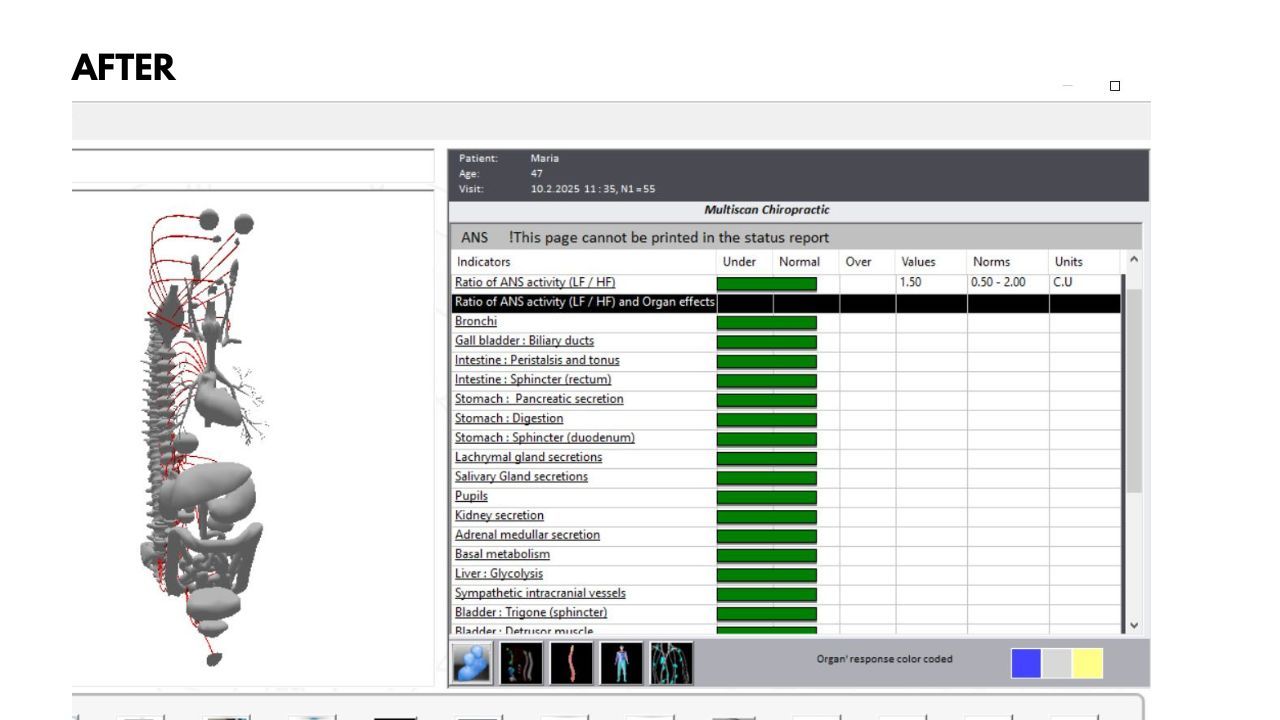This screenshot has width=1280, height=720.
Task: Click the 0.50 - 2.00 norms cell
Action: coord(1008,283)
